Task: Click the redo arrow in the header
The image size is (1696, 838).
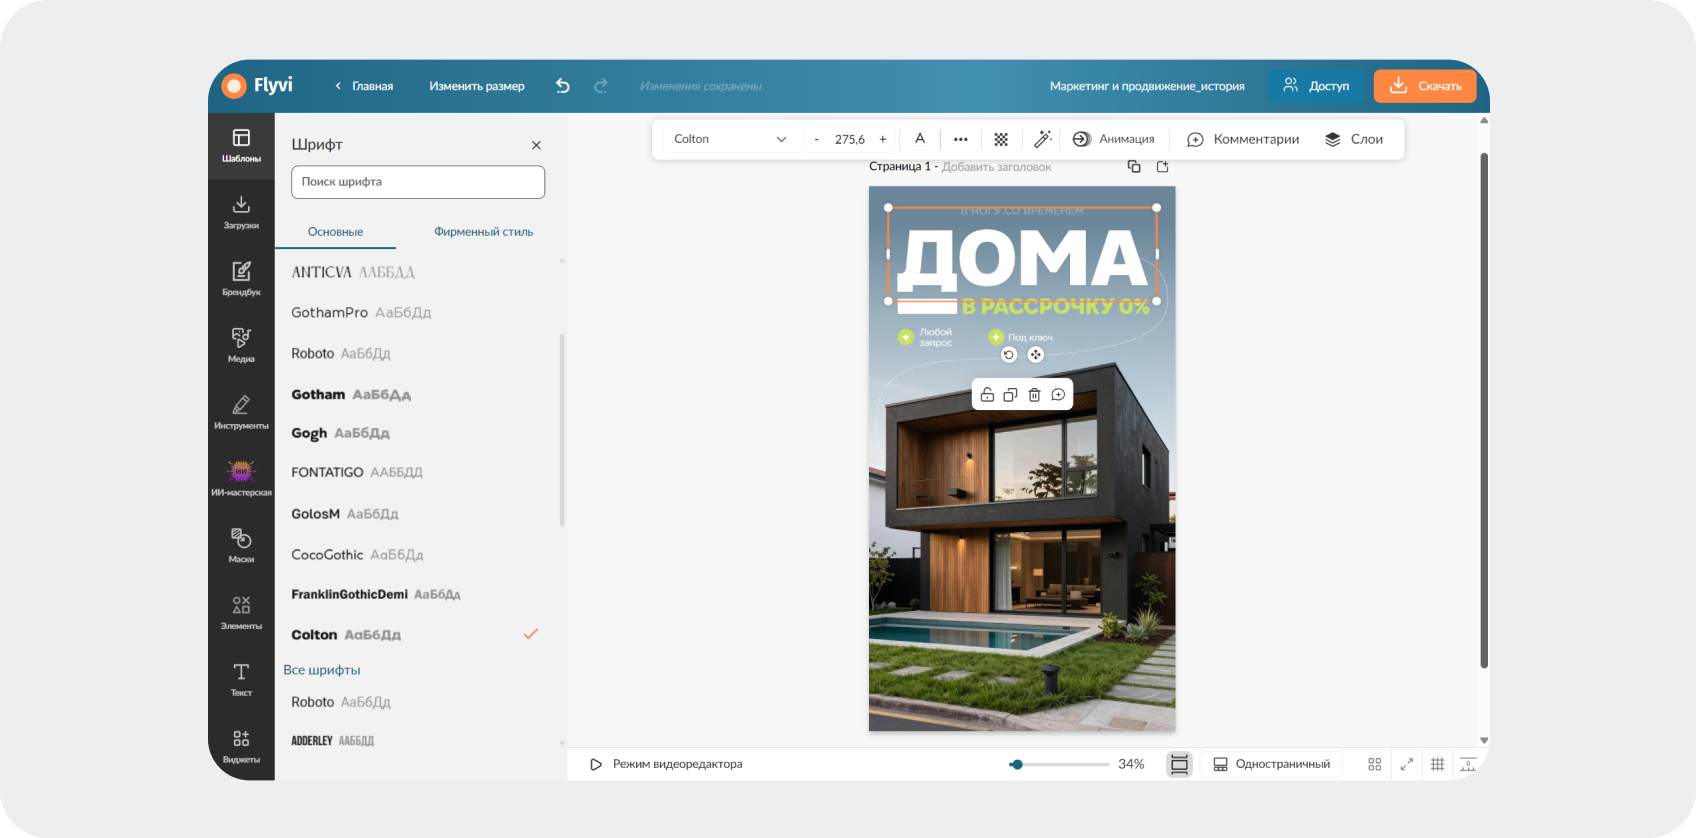Action: click(601, 86)
